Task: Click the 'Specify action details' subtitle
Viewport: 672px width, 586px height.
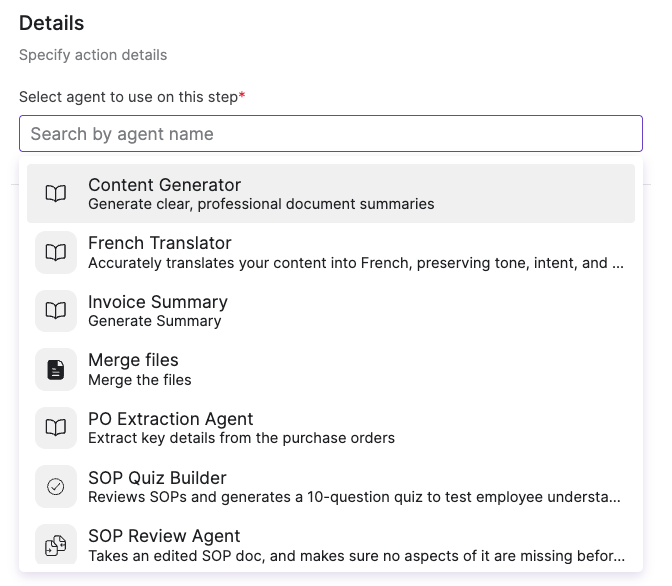Action: [x=93, y=55]
